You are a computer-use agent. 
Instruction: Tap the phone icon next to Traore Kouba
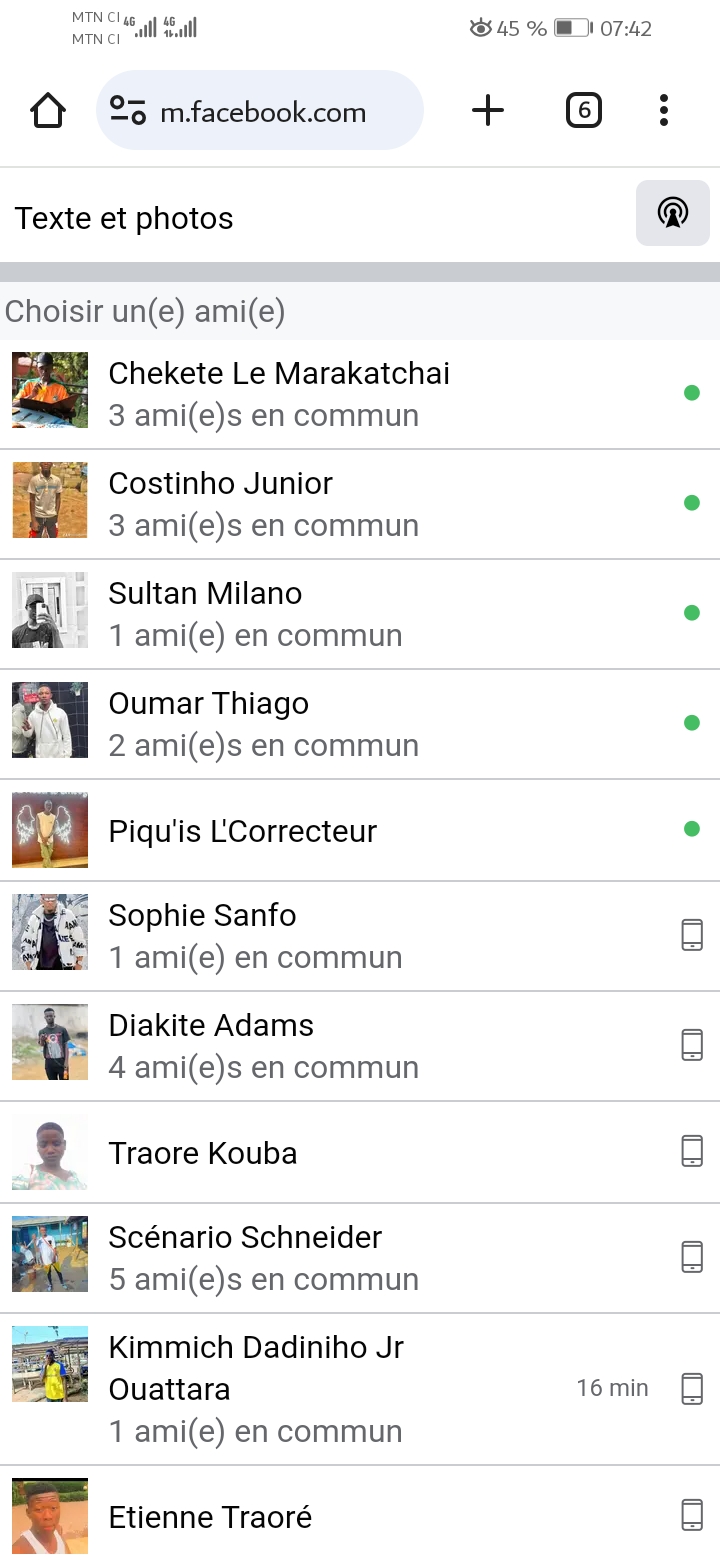[x=692, y=1151]
